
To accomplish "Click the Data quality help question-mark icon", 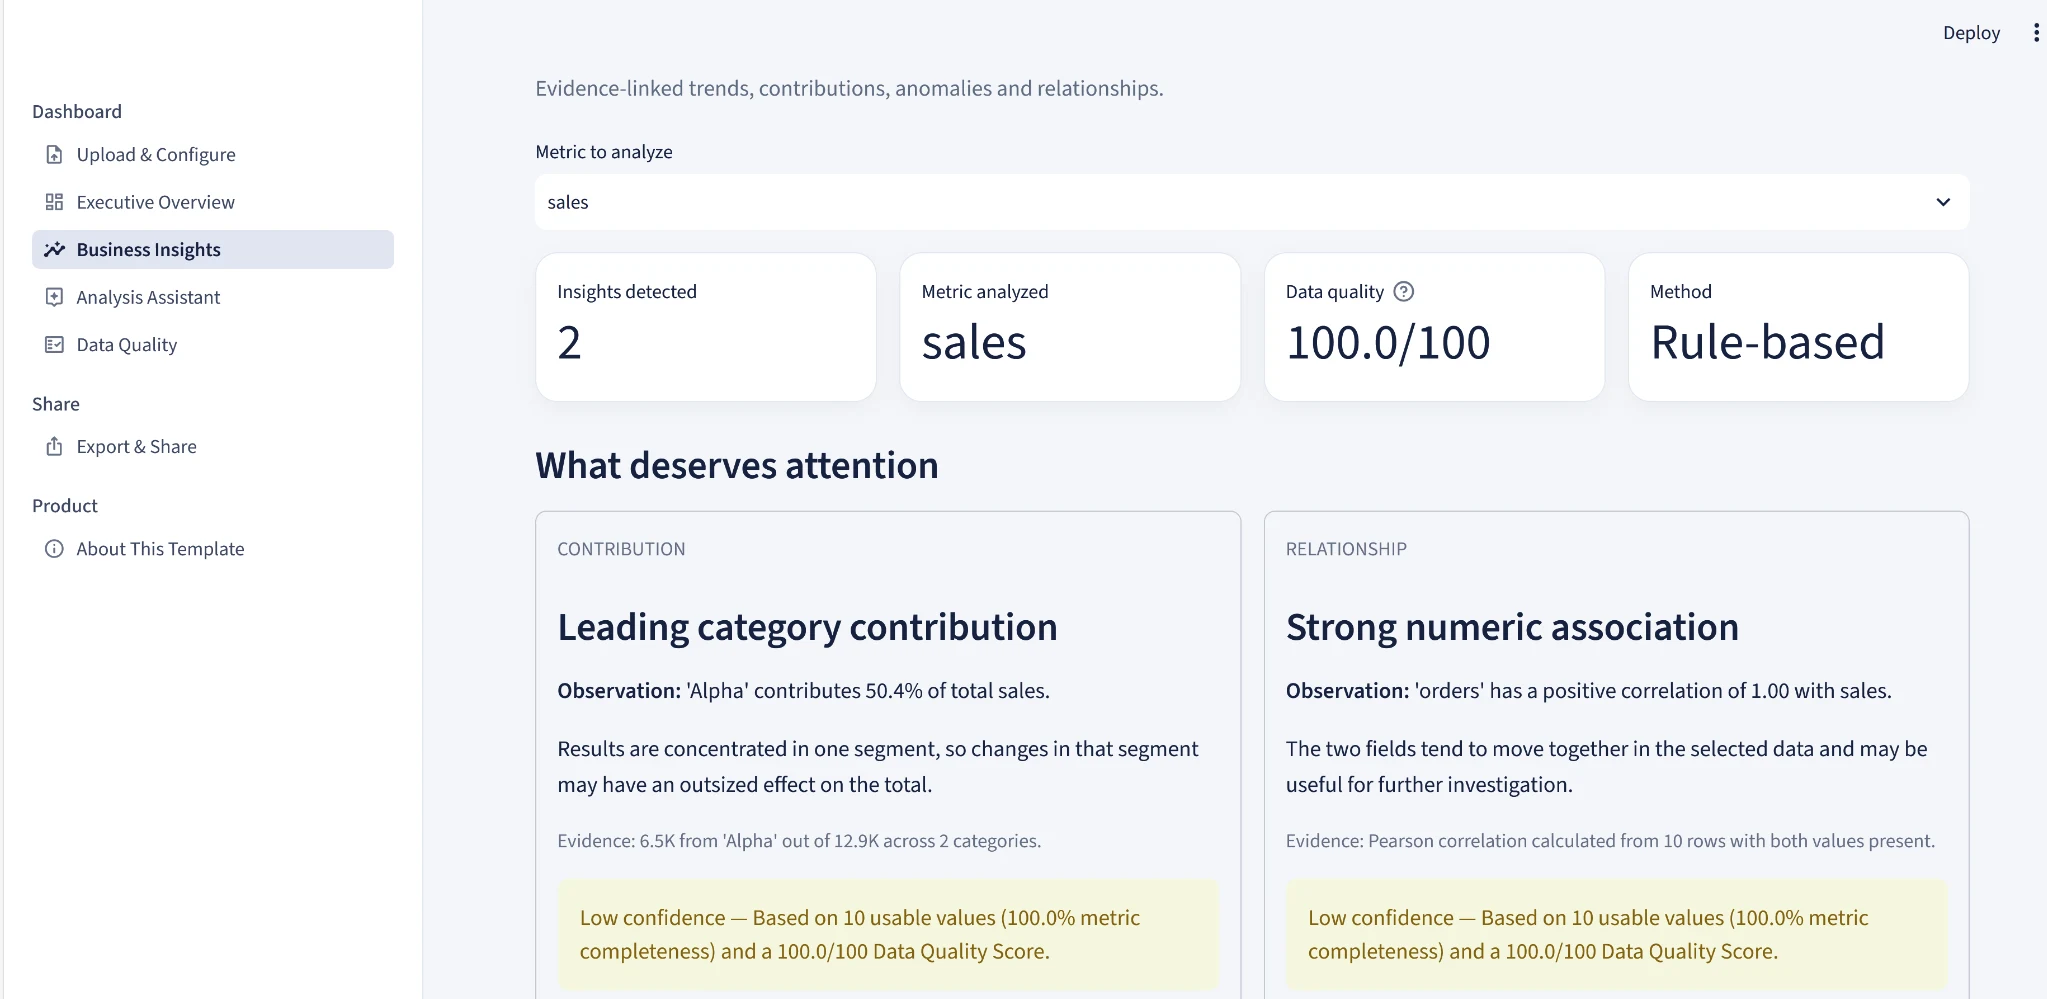I will tap(1404, 292).
